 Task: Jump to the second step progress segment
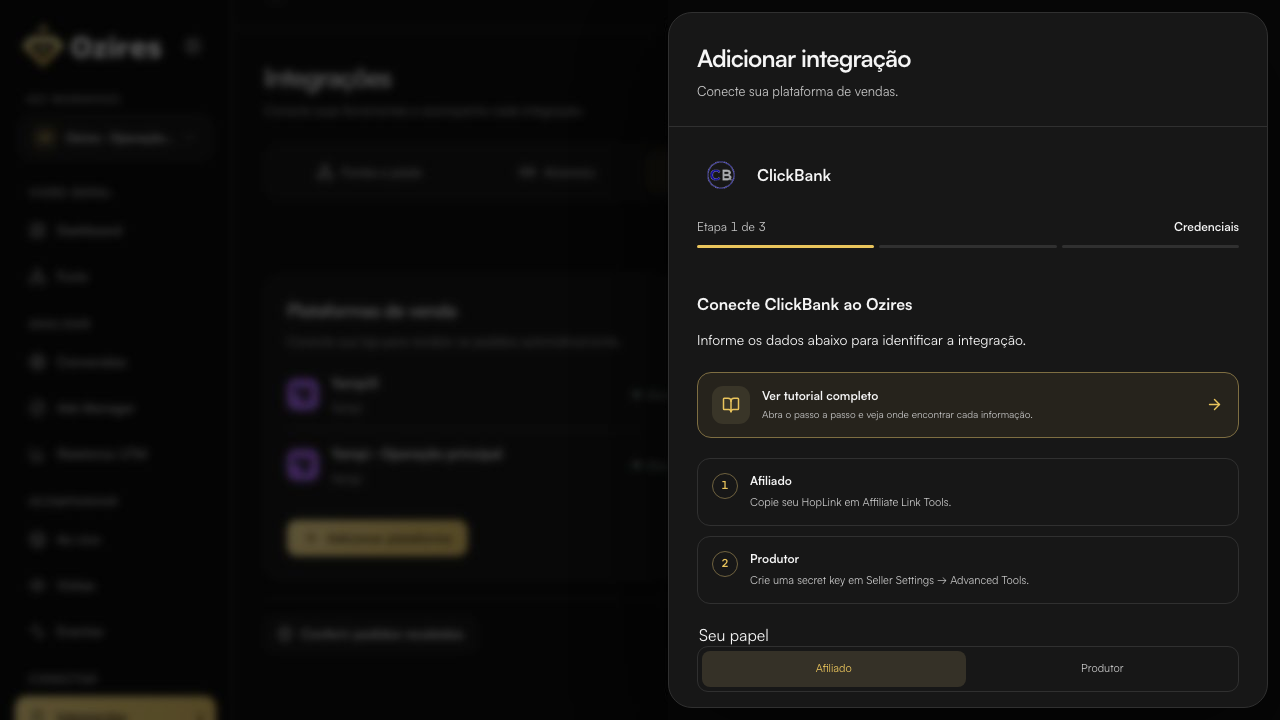(x=968, y=246)
